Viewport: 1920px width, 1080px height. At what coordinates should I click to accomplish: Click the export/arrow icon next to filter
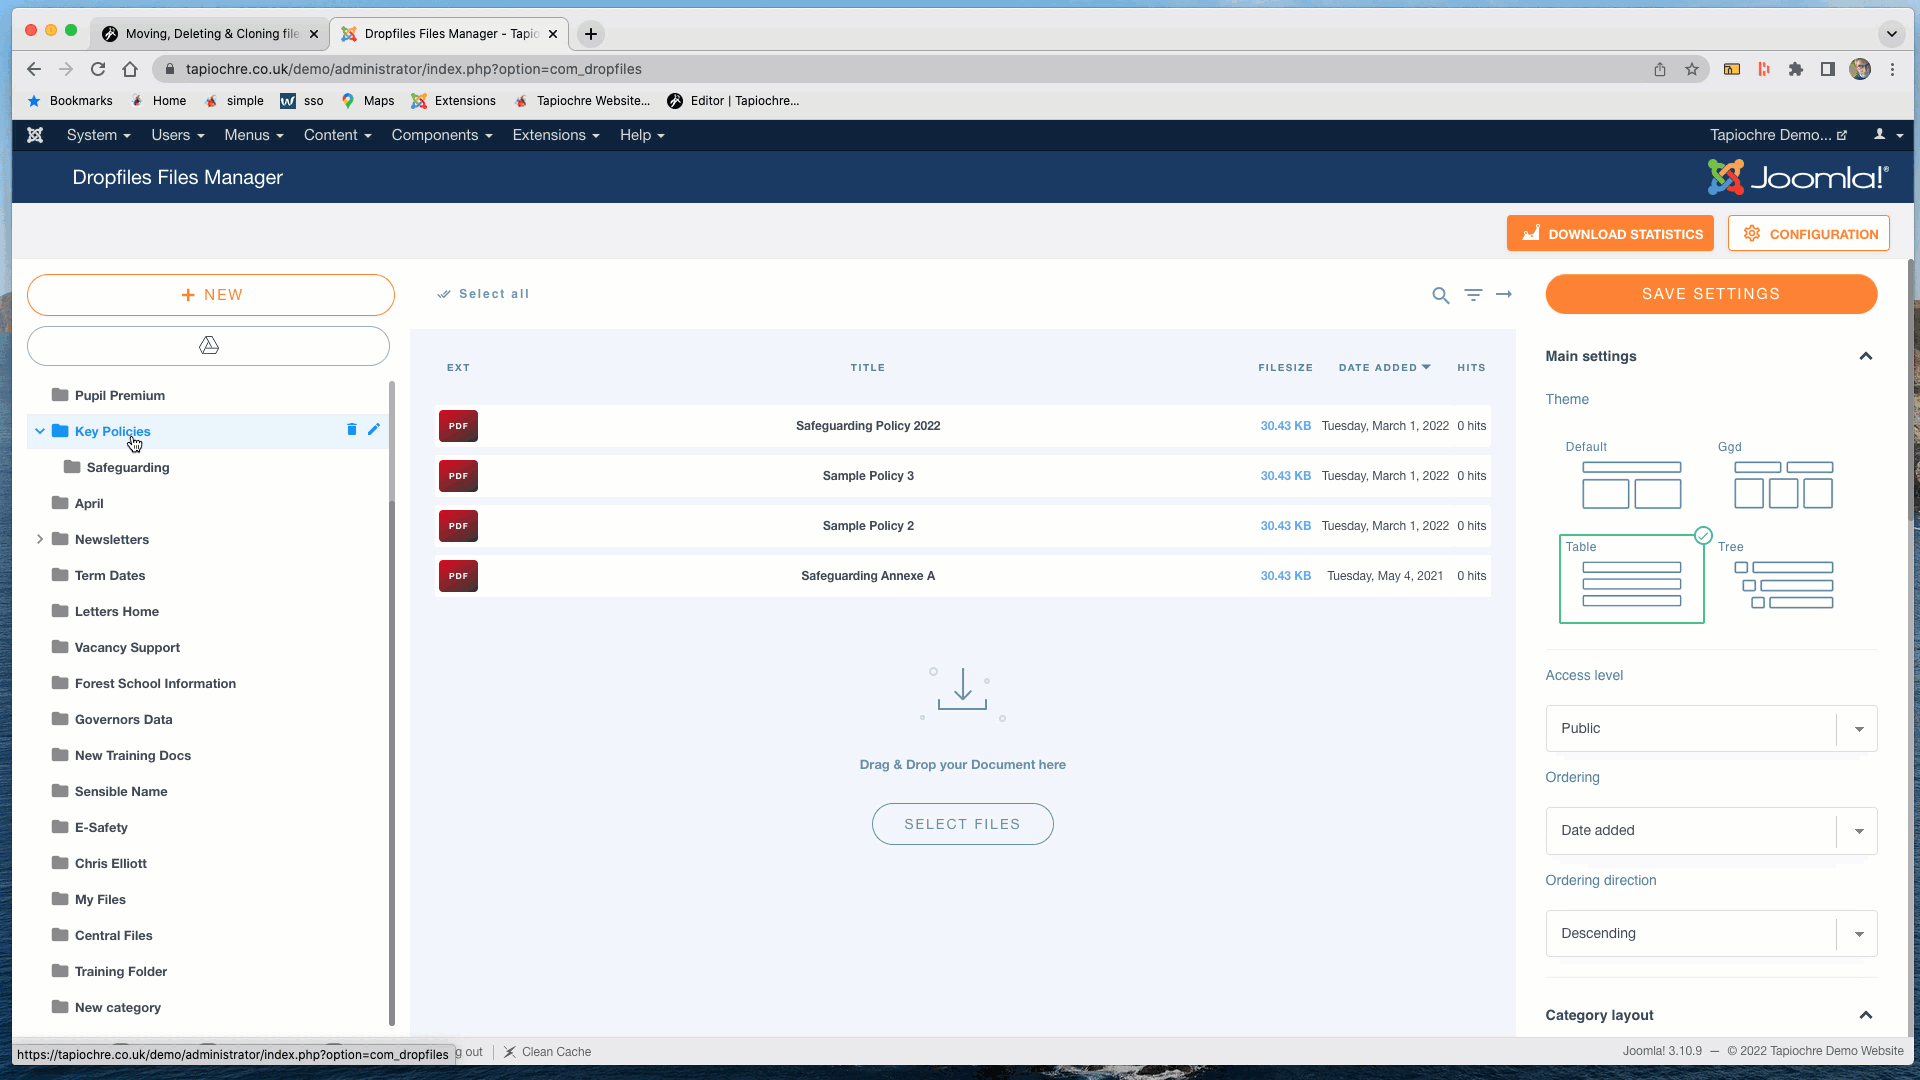(x=1503, y=291)
